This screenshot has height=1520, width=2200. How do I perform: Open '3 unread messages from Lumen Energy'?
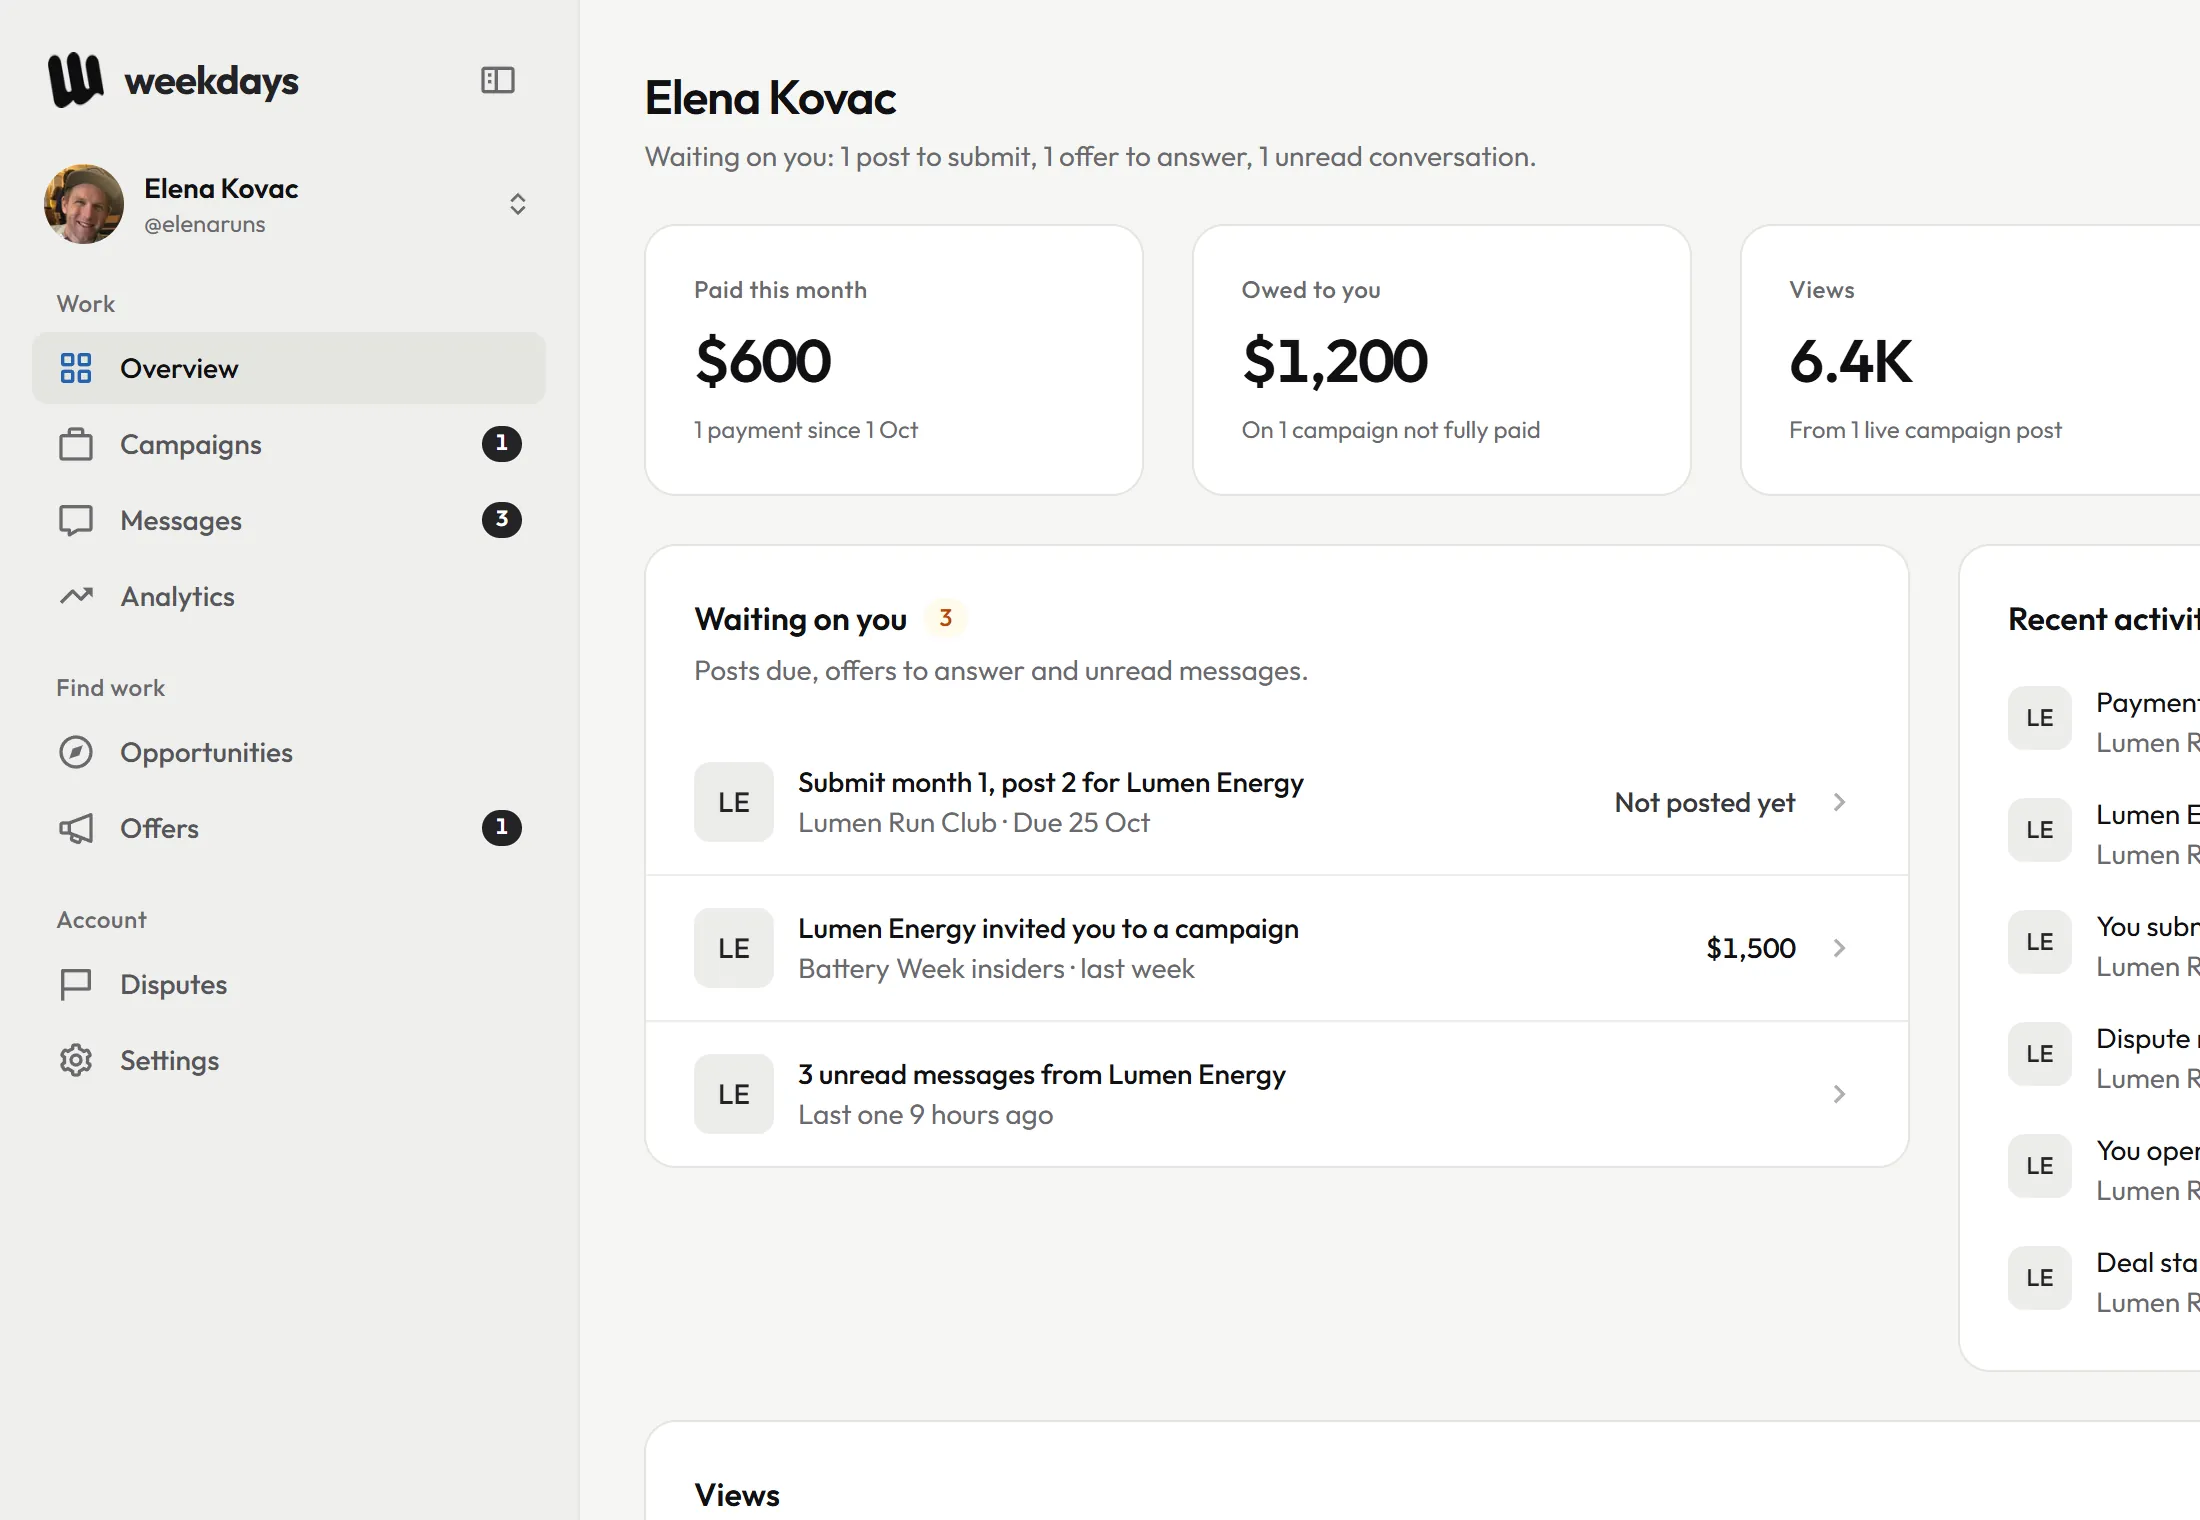click(x=1277, y=1094)
